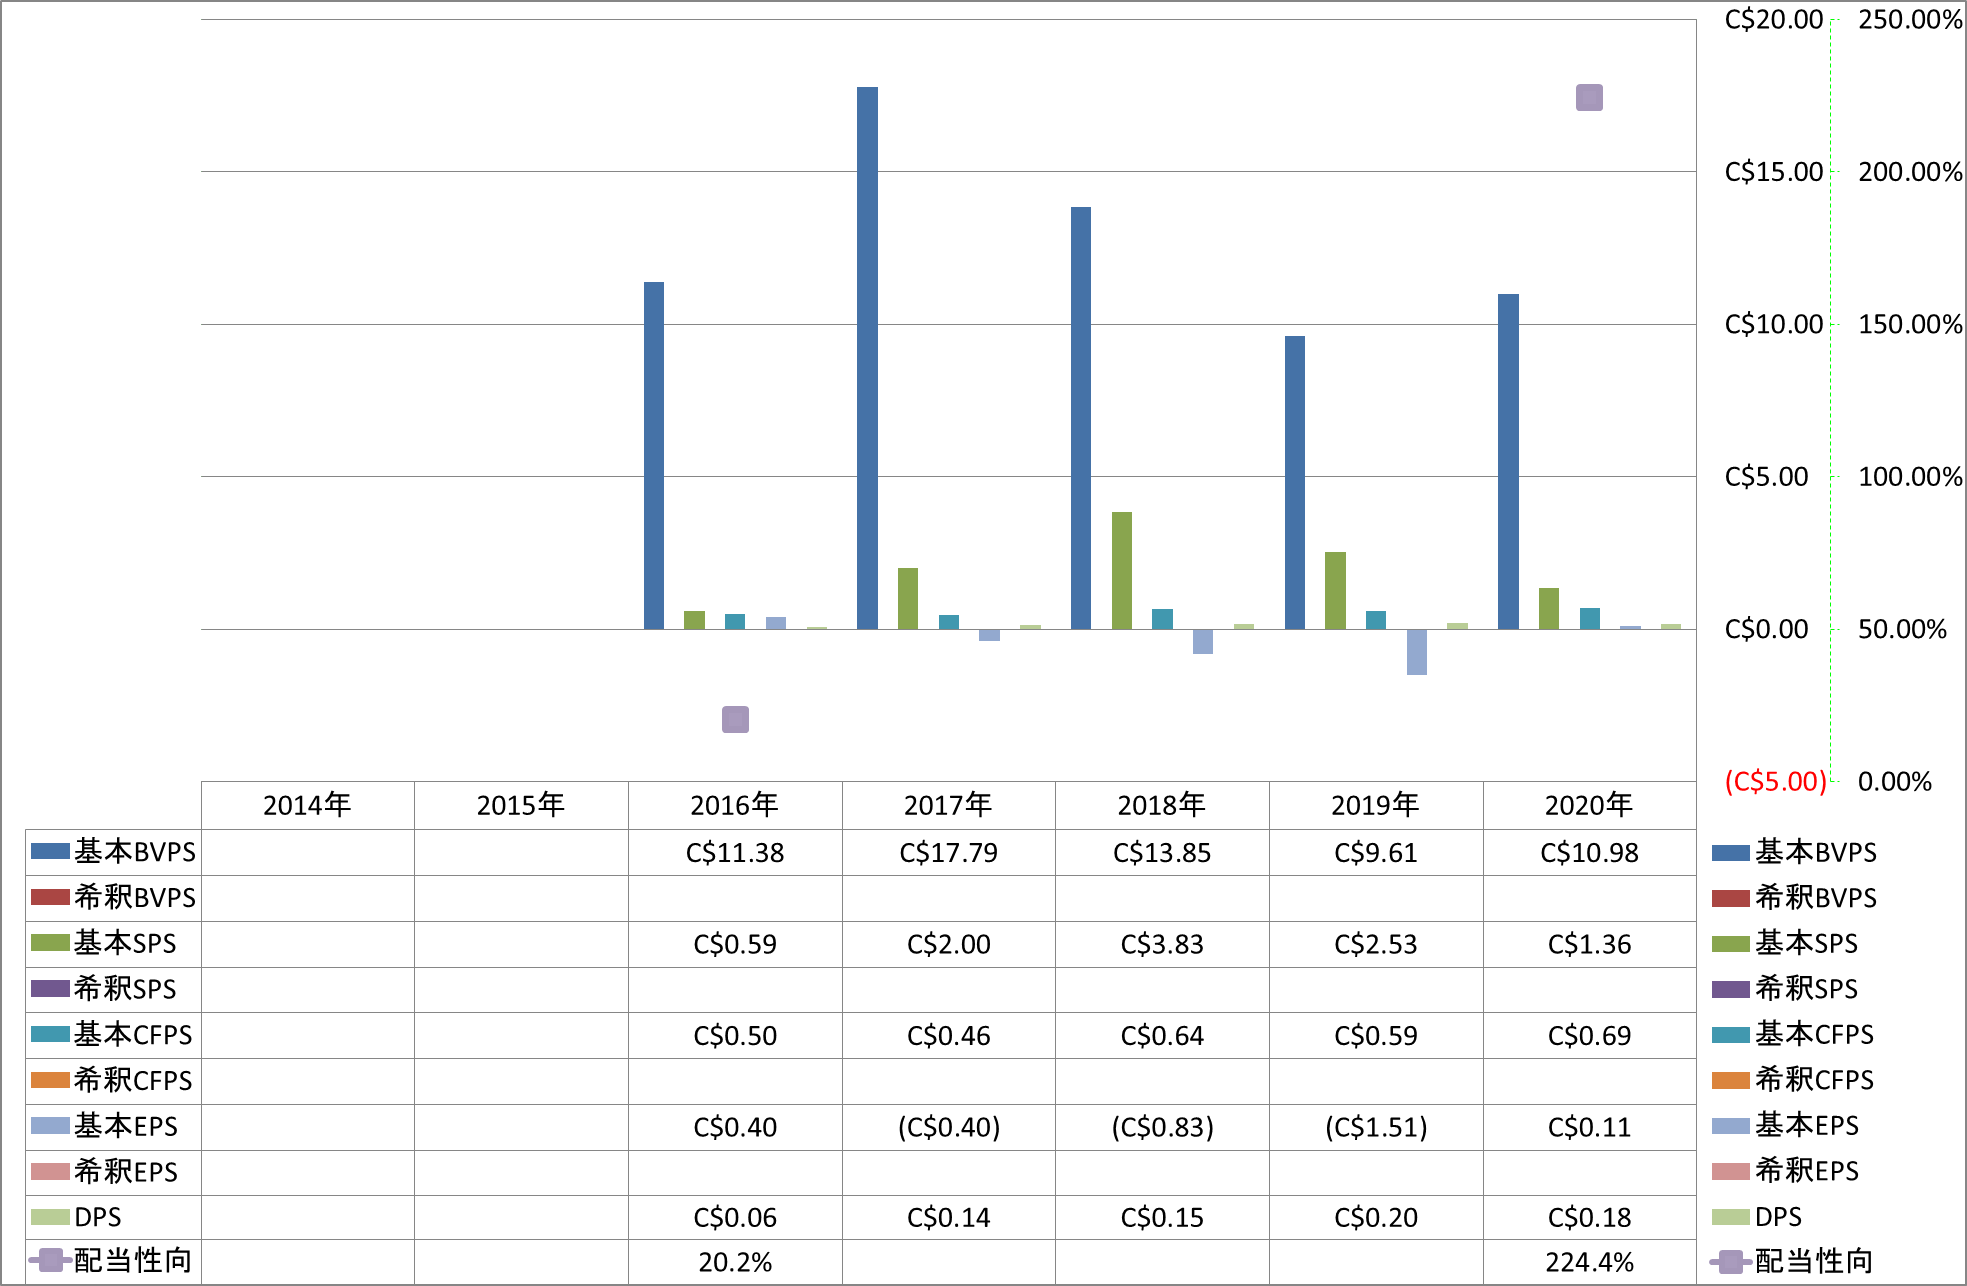Click the C$11.38 table cell
This screenshot has width=1967, height=1286.
click(x=735, y=853)
